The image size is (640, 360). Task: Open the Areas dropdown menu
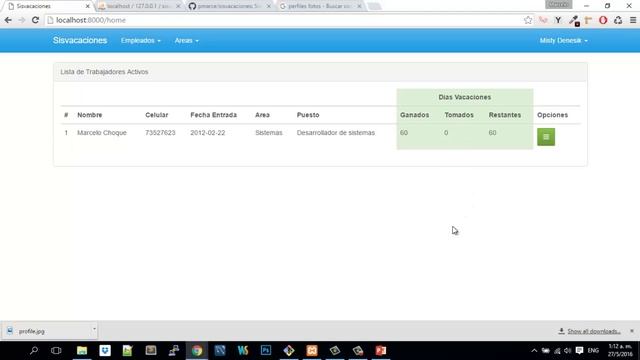[x=187, y=40]
